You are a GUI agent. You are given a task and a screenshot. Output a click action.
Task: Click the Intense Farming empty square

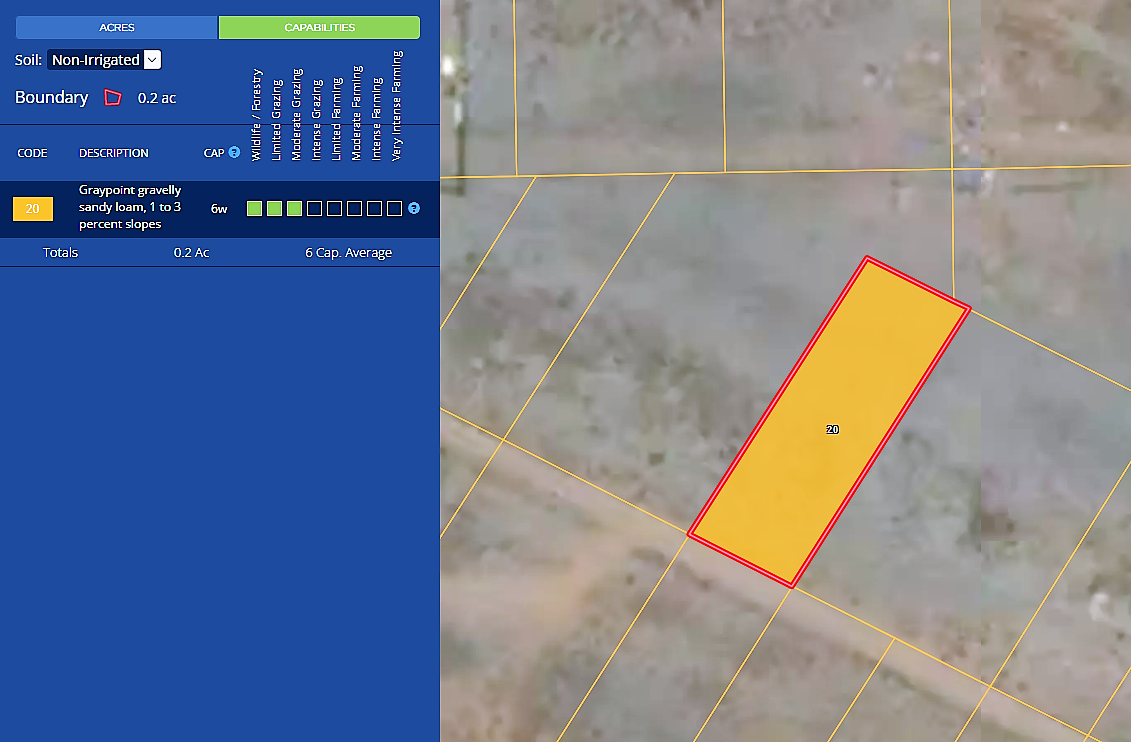(374, 209)
